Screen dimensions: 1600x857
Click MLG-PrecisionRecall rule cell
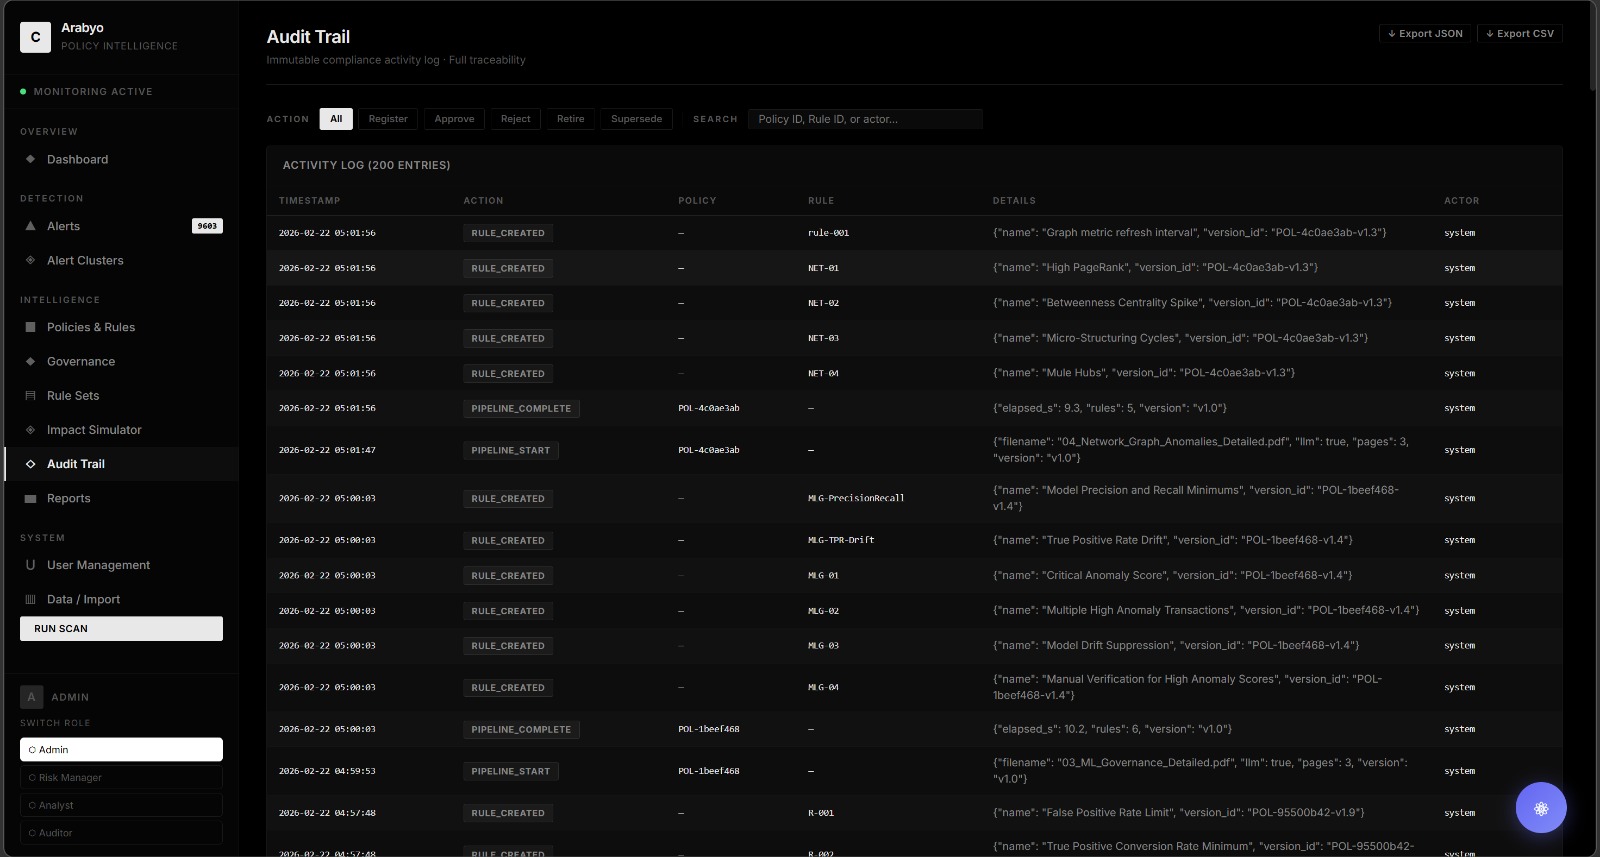pyautogui.click(x=856, y=498)
